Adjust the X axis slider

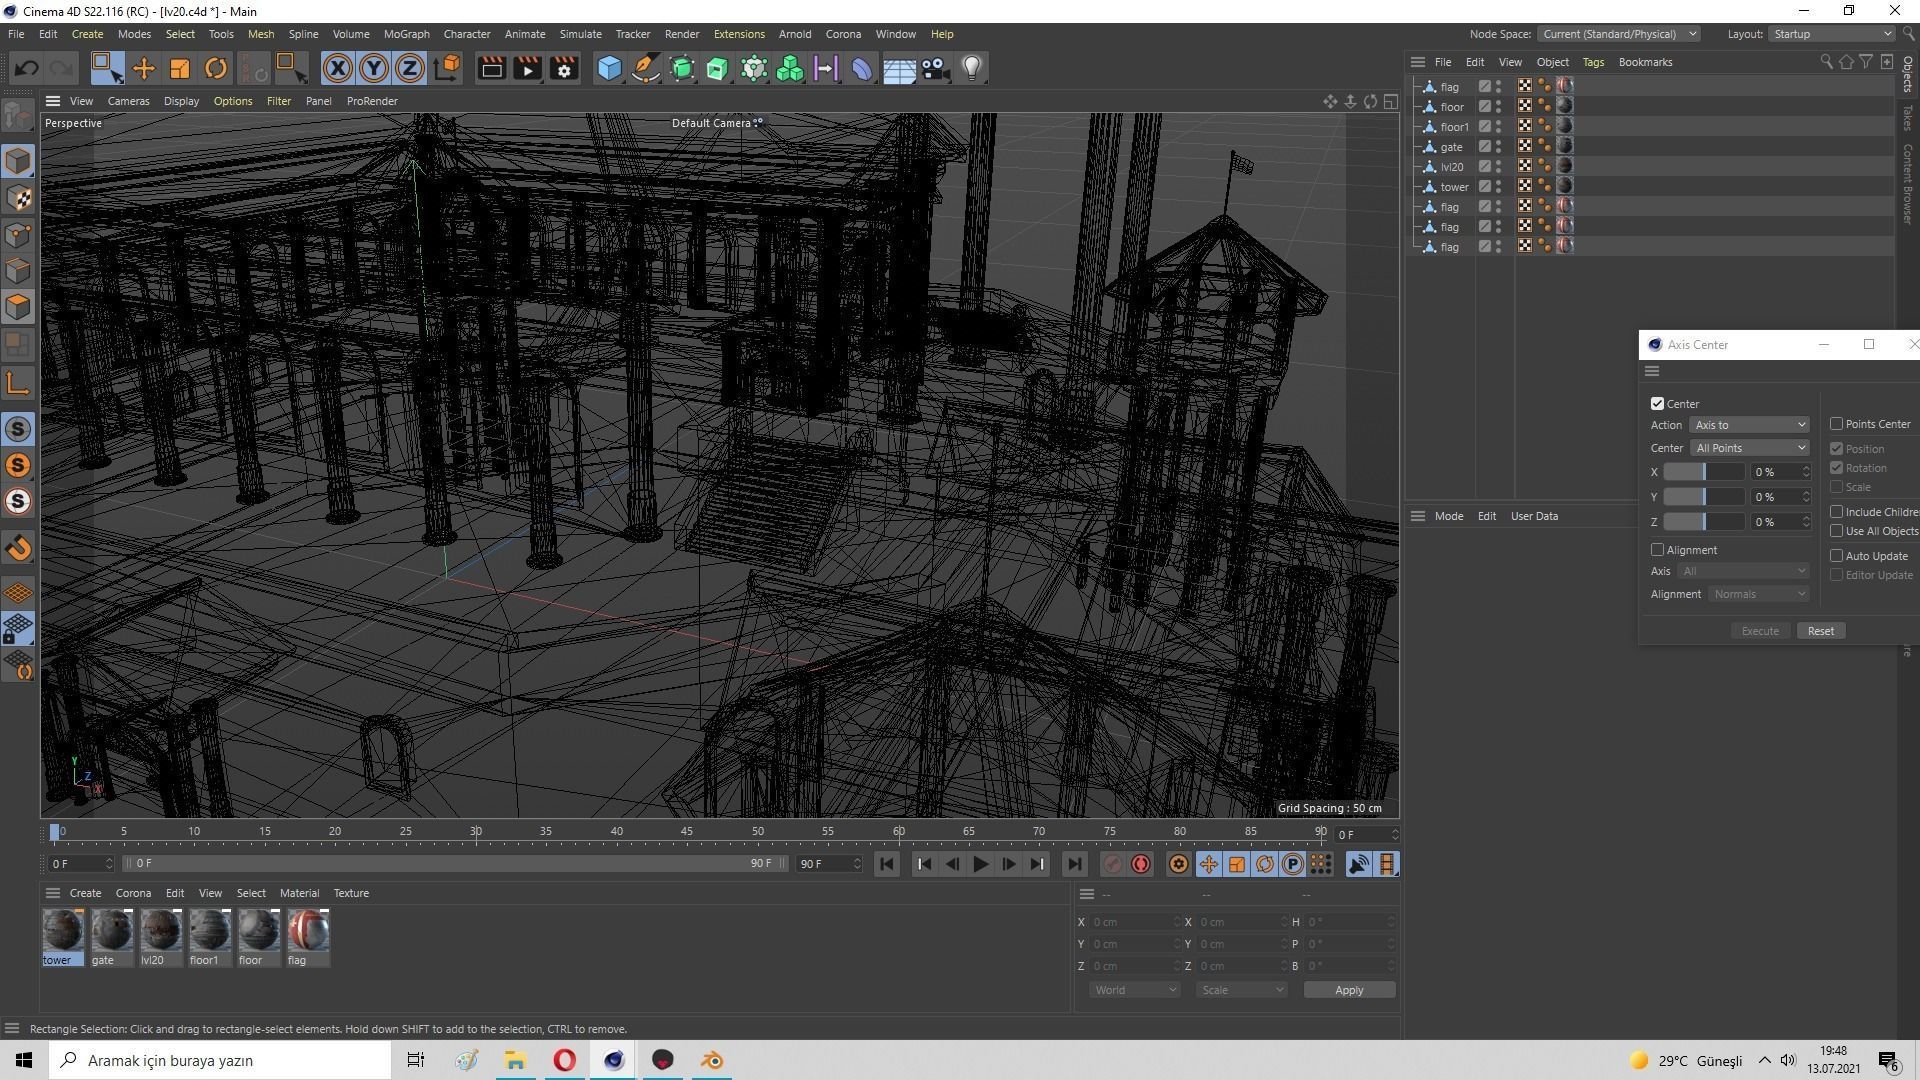1703,472
